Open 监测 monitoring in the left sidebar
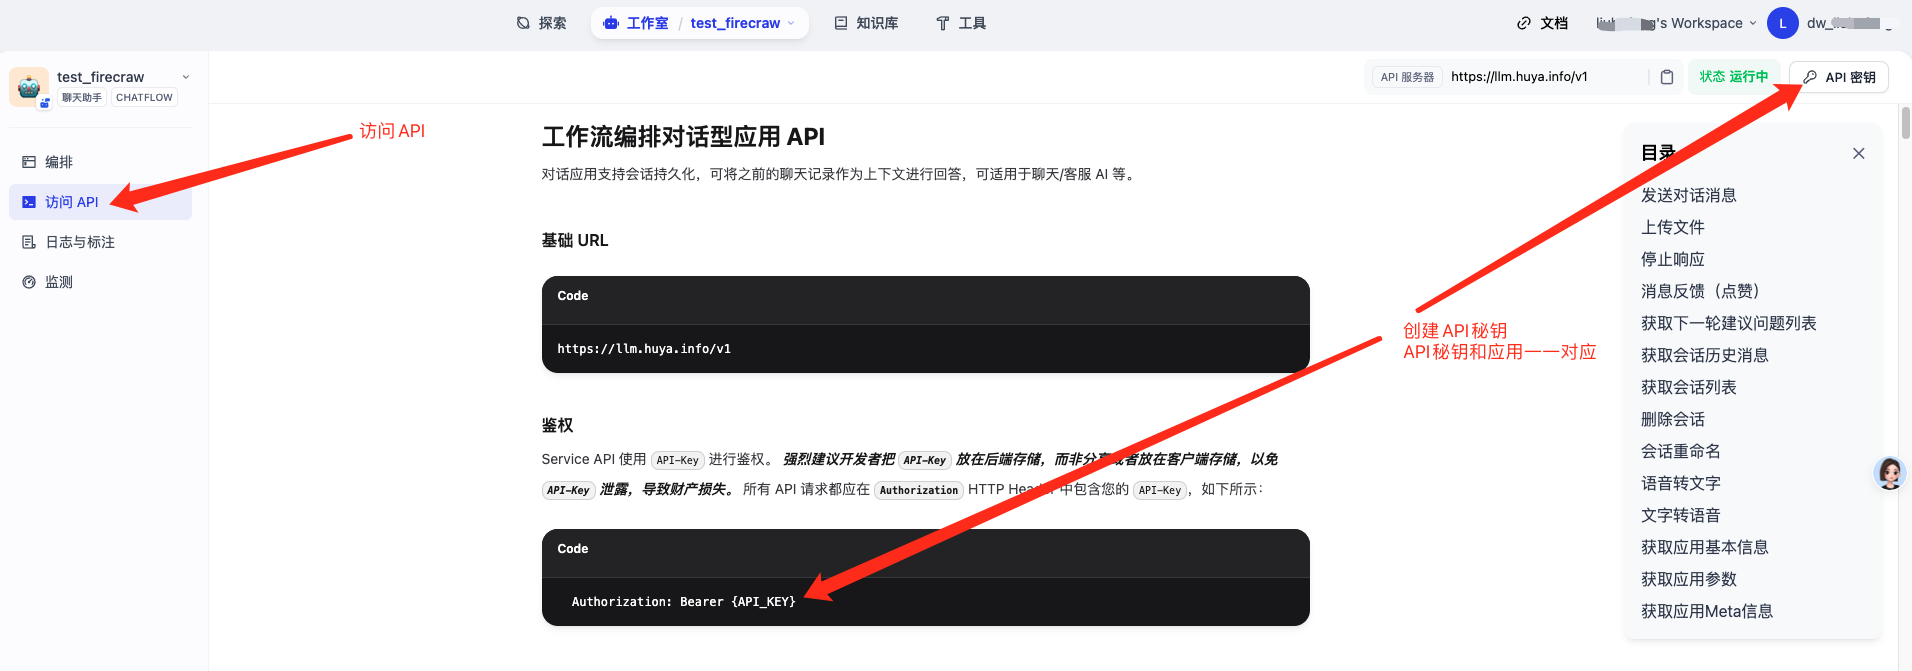Screen dimensions: 1912x671 (x=59, y=282)
